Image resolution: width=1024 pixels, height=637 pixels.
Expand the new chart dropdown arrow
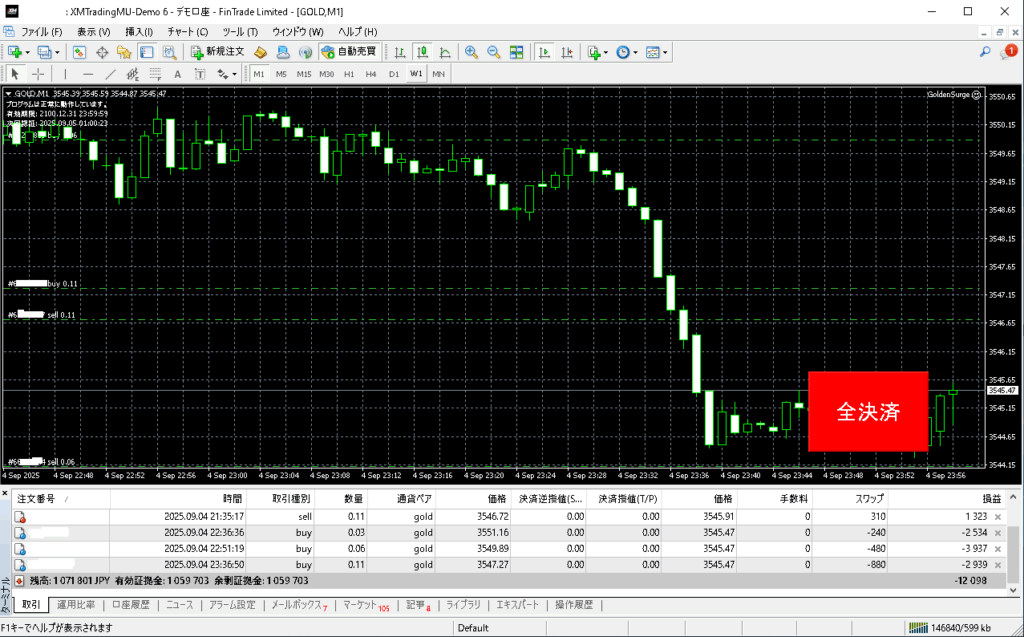(x=27, y=52)
